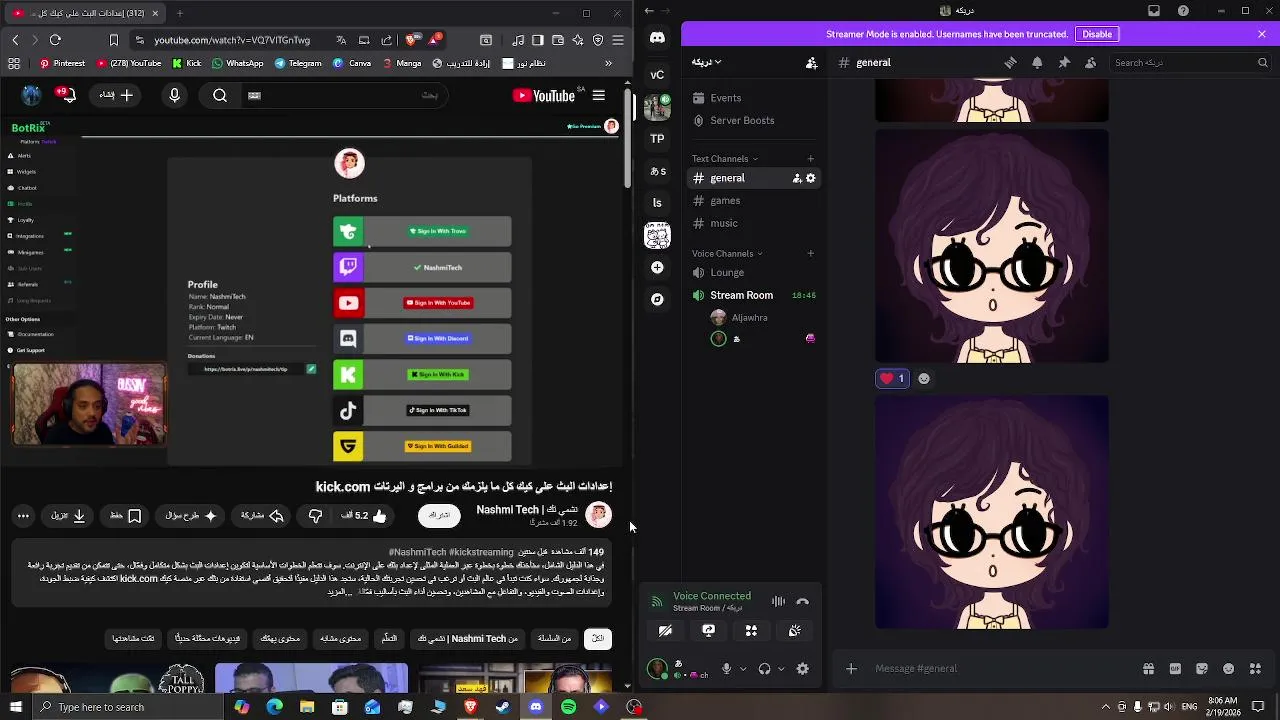Save video to a playlist
This screenshot has width=1280, height=720.
pos(125,516)
